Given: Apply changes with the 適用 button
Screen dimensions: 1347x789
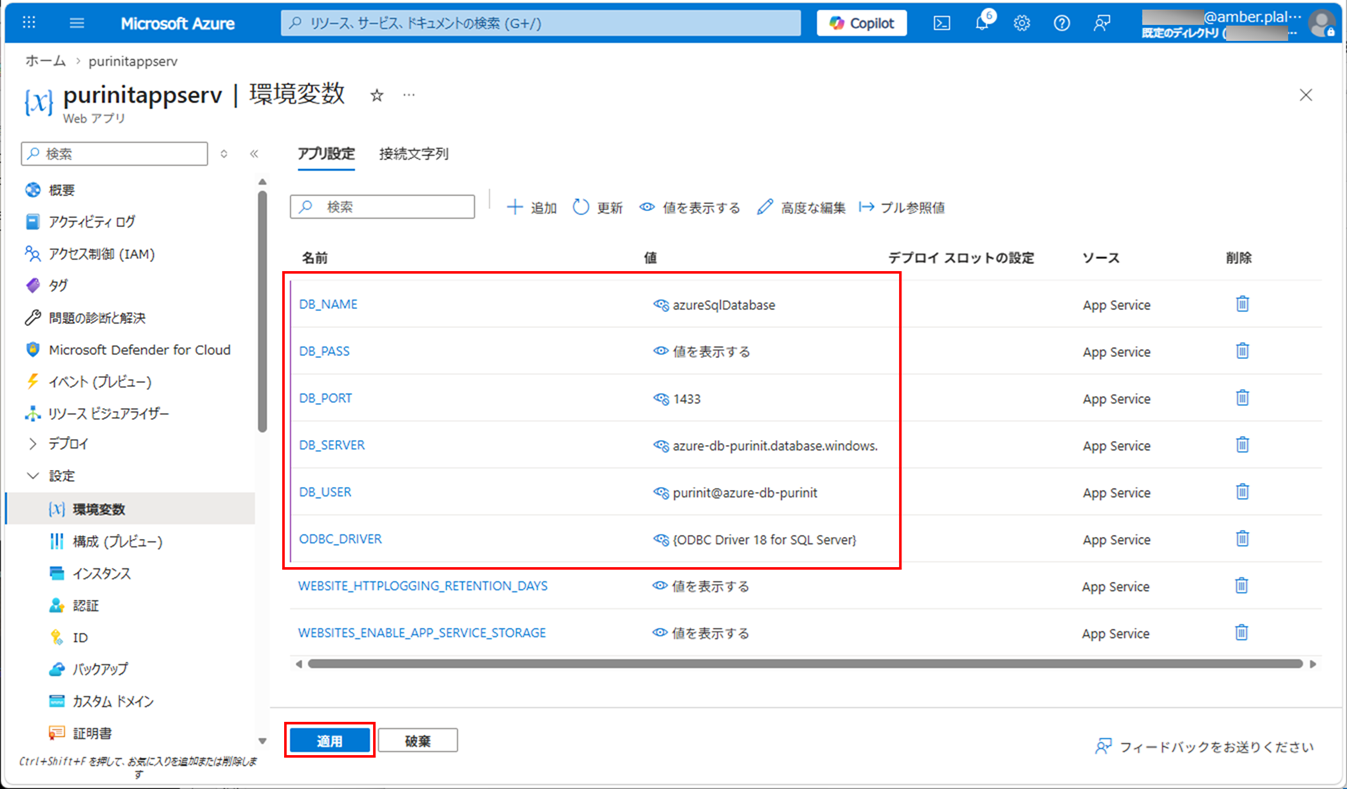Looking at the screenshot, I should pyautogui.click(x=329, y=740).
